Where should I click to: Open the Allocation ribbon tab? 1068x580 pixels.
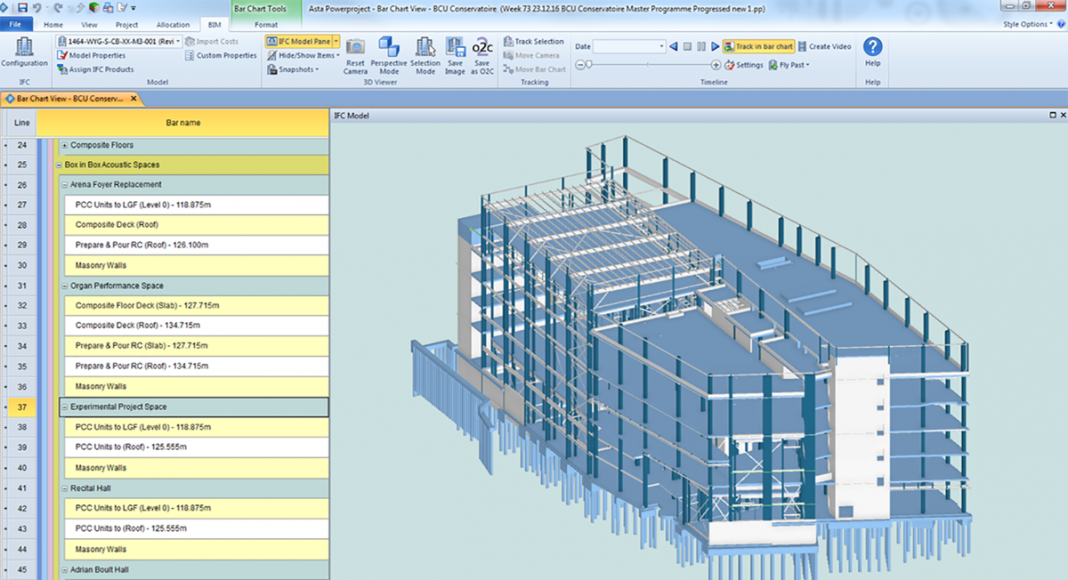[173, 24]
